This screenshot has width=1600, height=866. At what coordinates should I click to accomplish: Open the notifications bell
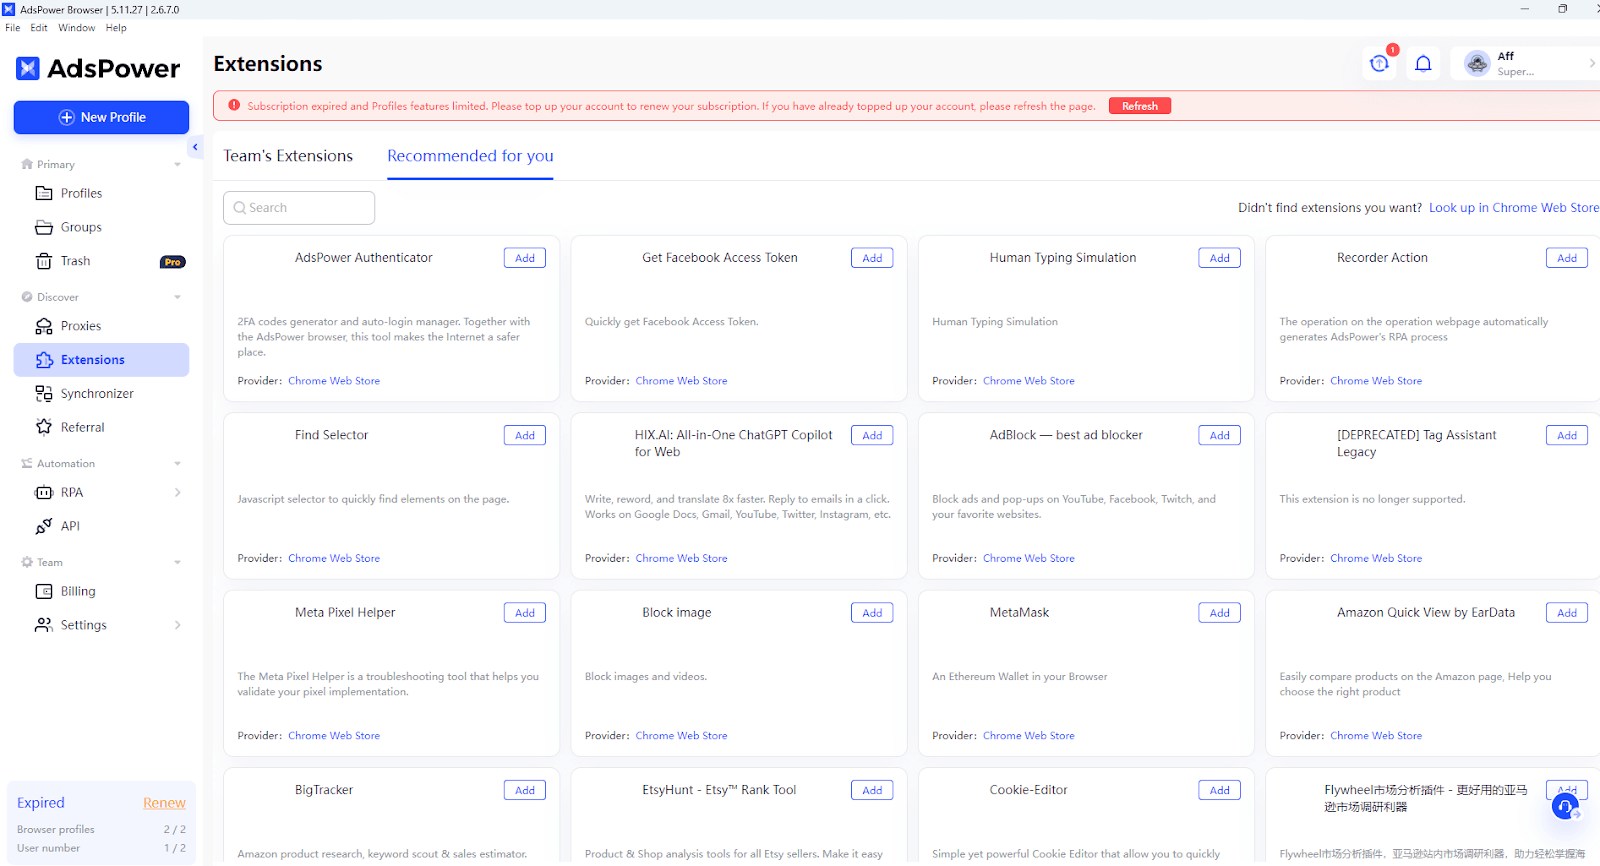[x=1423, y=64]
